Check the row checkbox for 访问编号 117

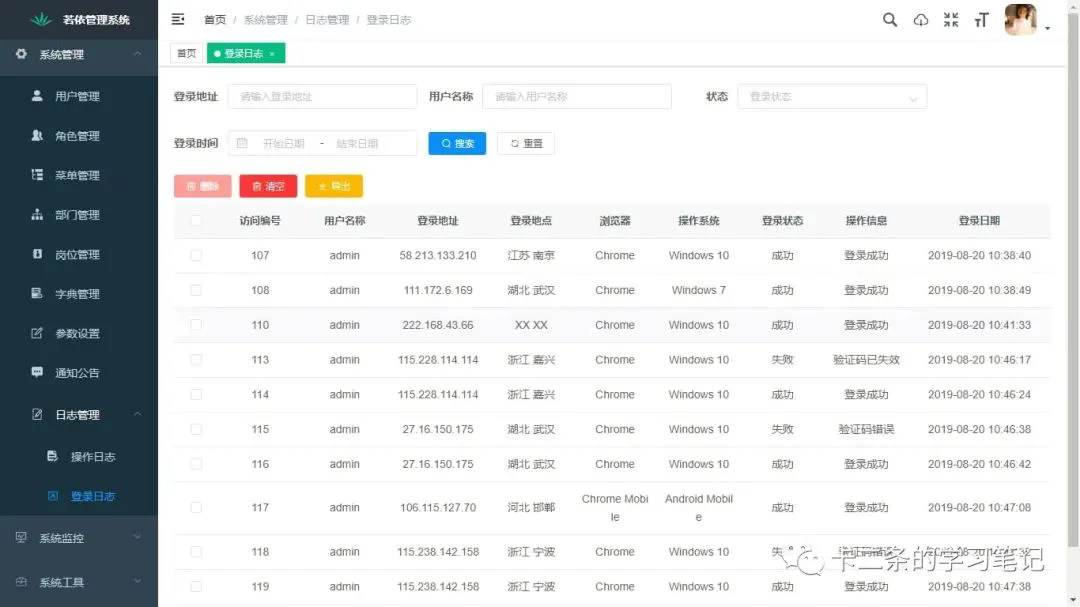pos(196,507)
